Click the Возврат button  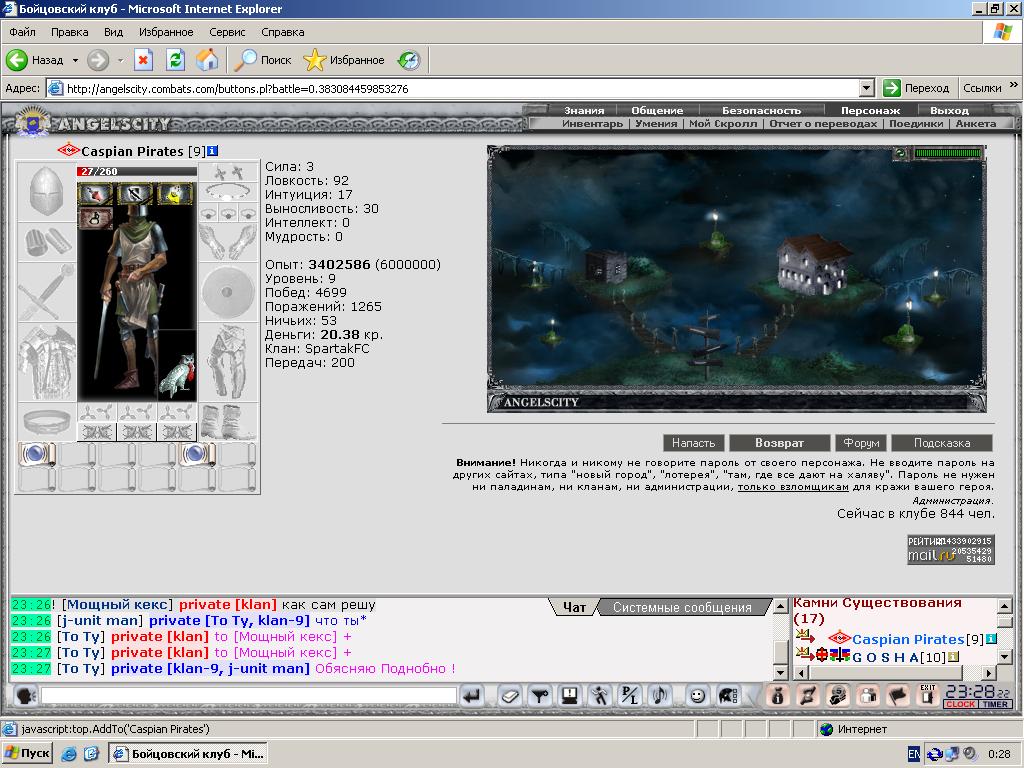point(779,443)
